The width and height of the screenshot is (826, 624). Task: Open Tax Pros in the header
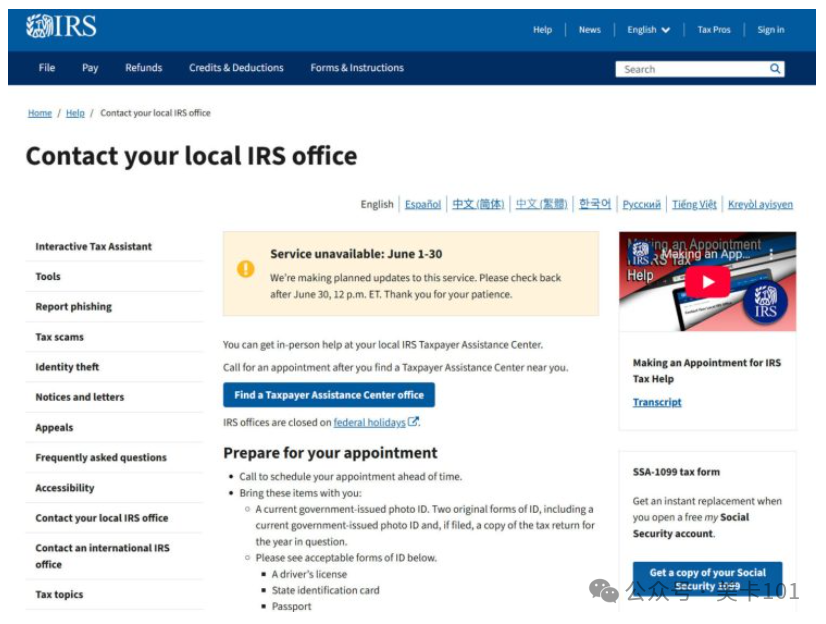point(714,29)
